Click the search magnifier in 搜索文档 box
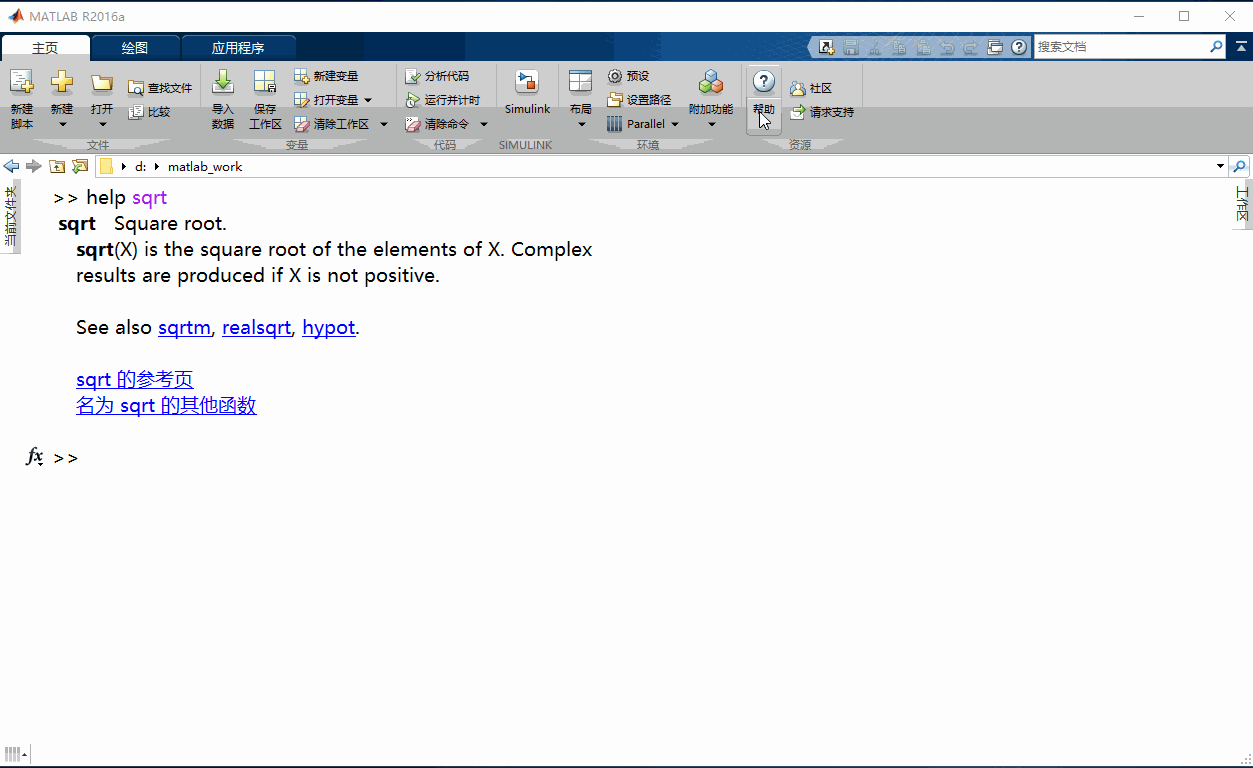 click(x=1216, y=46)
